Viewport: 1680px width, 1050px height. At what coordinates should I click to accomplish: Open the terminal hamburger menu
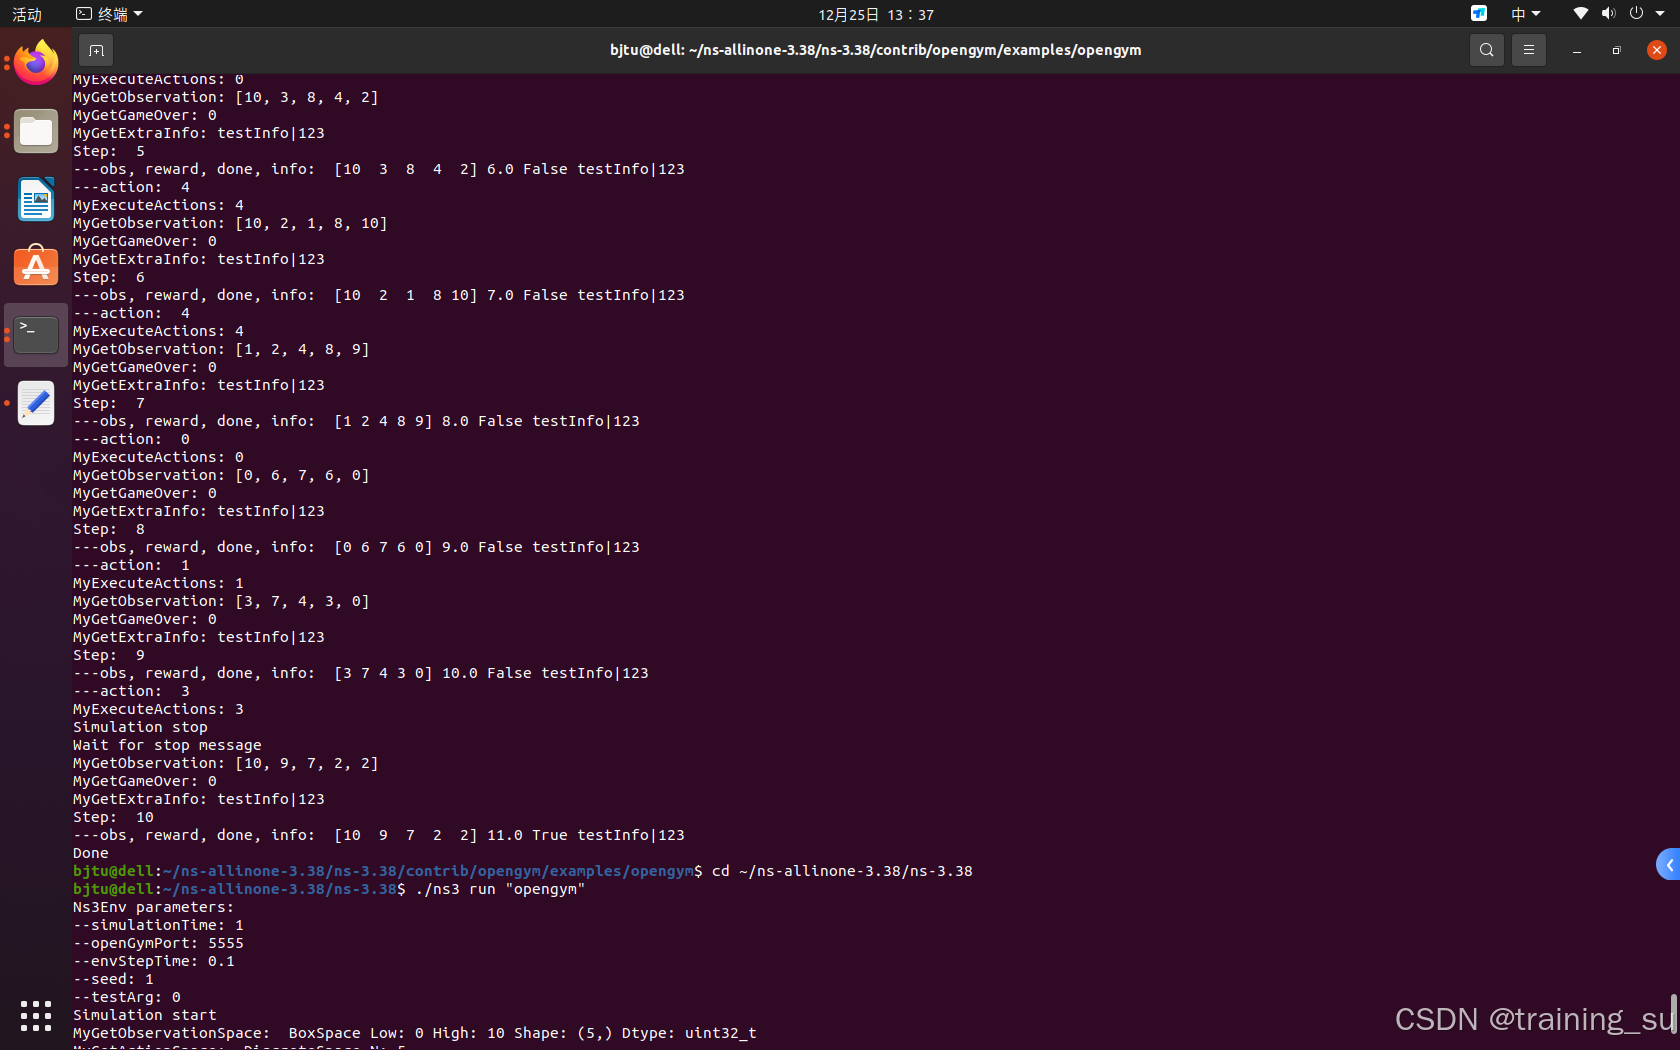pyautogui.click(x=1528, y=49)
